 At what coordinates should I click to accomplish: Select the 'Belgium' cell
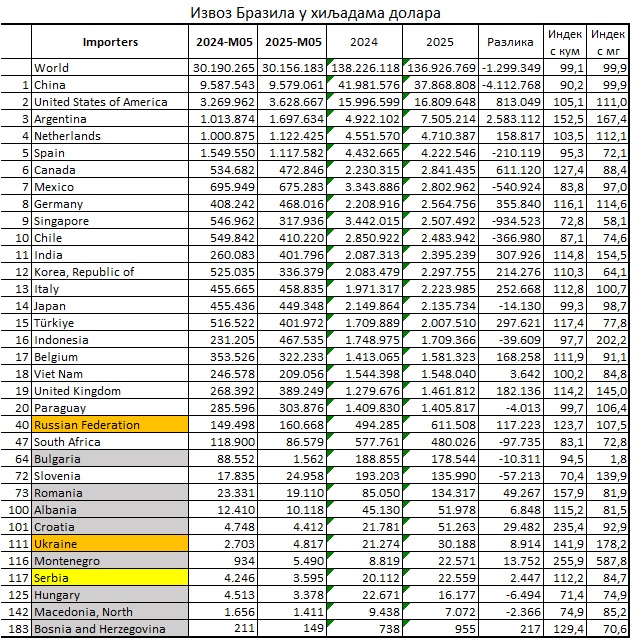click(110, 357)
